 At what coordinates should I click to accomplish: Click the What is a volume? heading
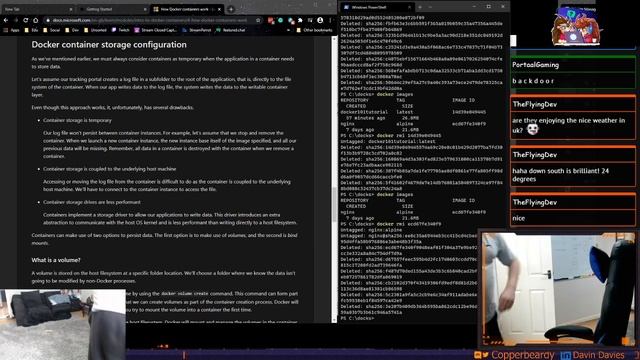pos(56,260)
